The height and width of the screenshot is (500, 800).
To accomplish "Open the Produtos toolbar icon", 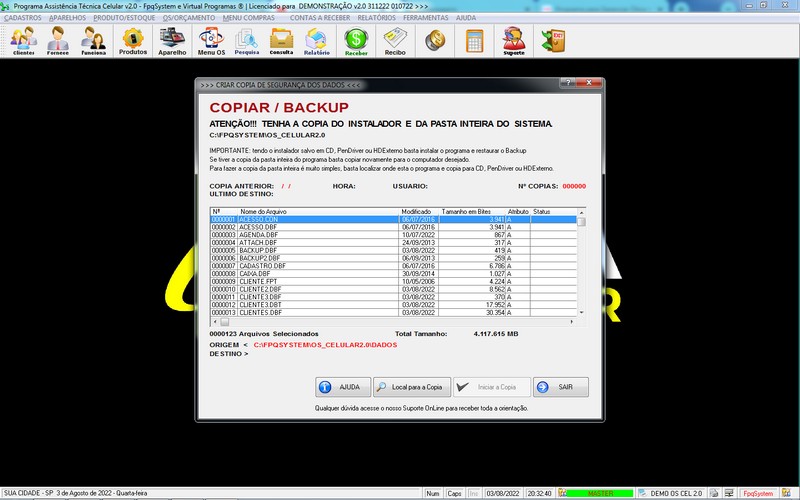I will (x=133, y=41).
